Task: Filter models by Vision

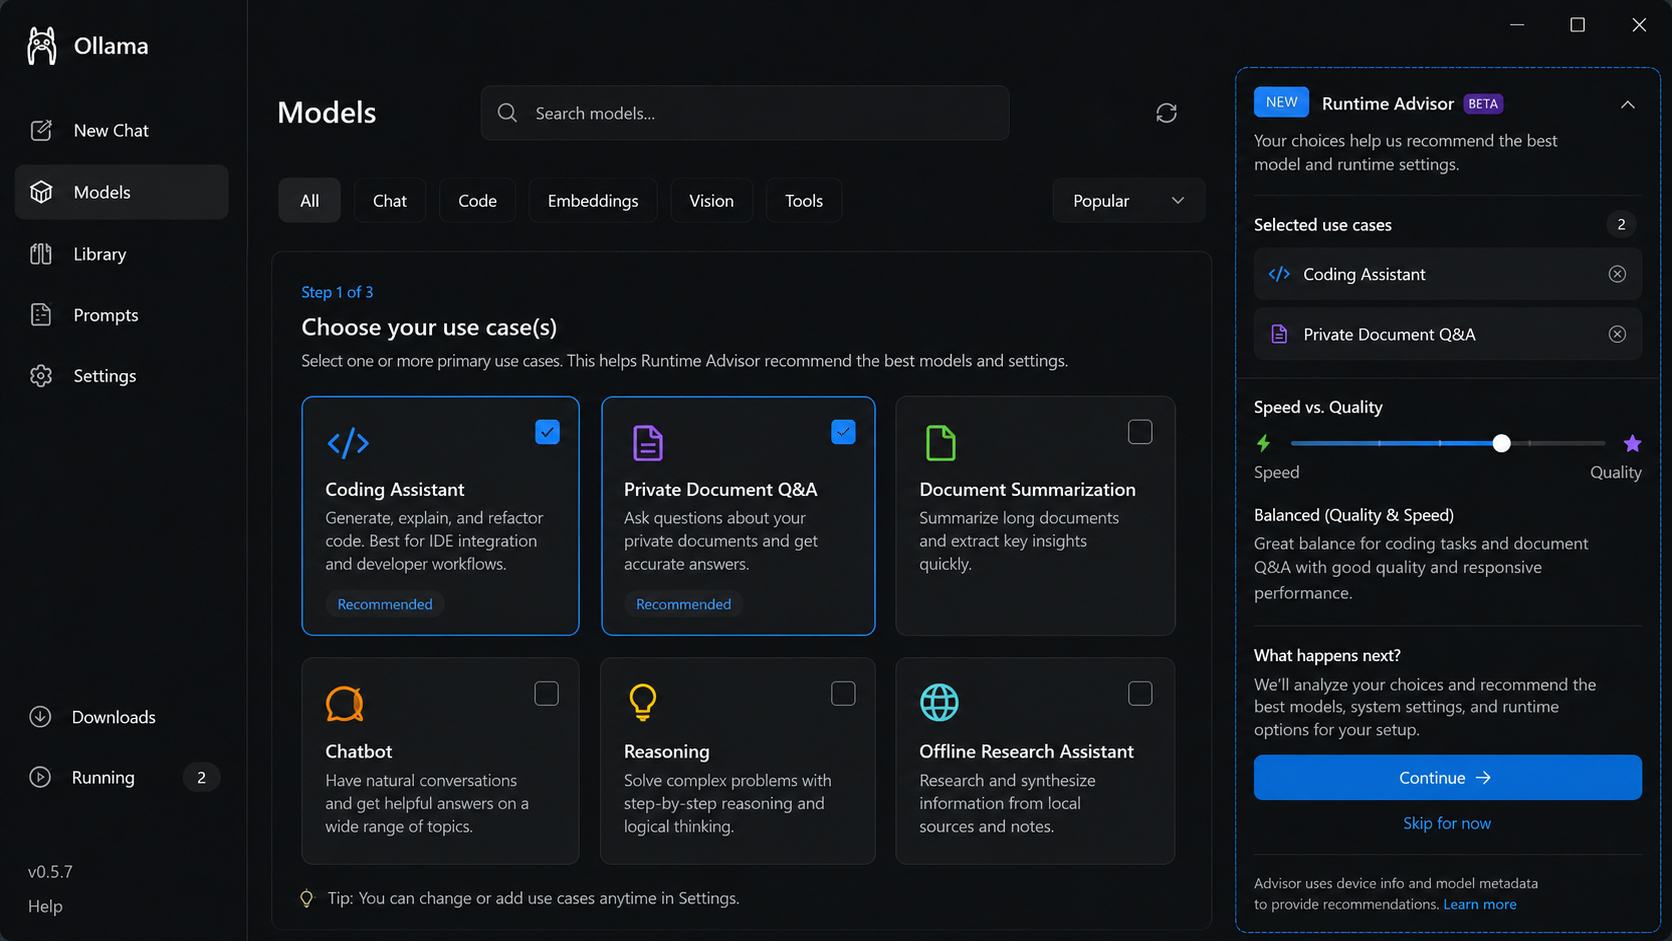Action: click(711, 201)
